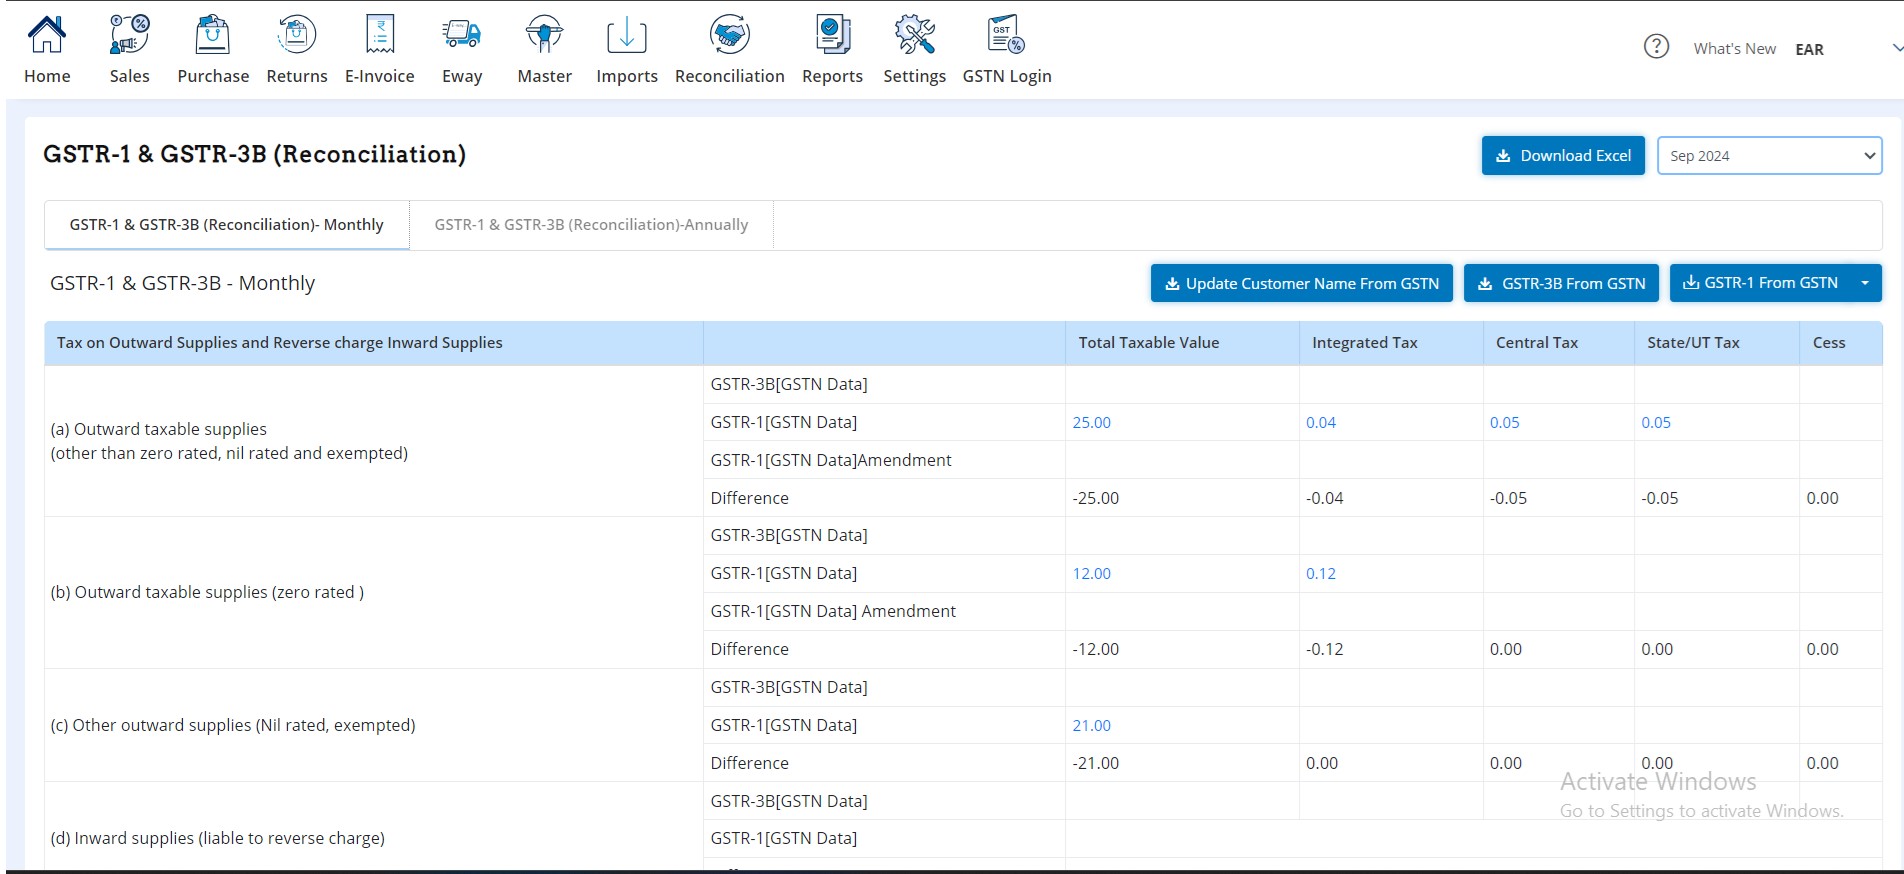Click the Download Excel button
This screenshot has height=874, width=1904.
(1563, 156)
